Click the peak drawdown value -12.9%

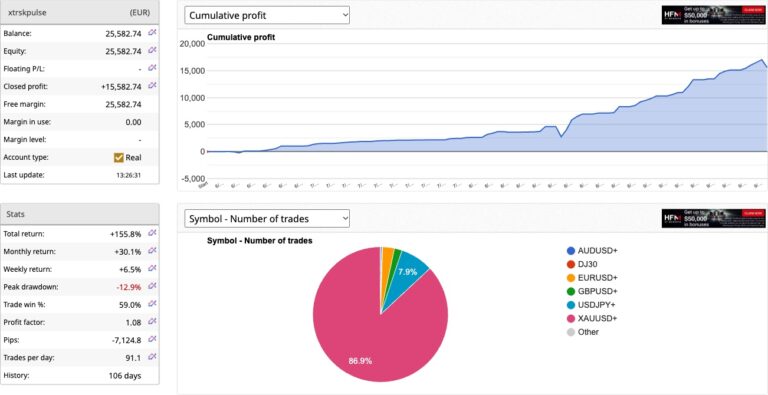click(129, 287)
